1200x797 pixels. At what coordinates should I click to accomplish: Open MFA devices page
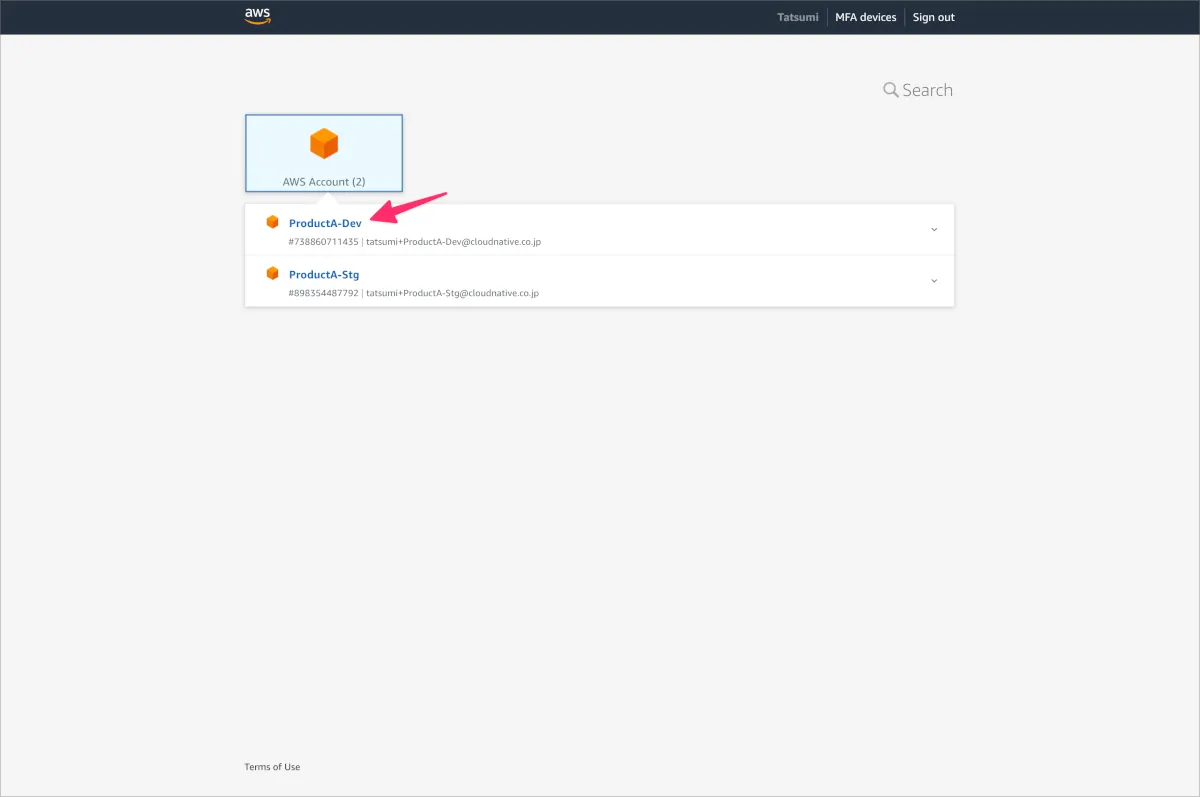(x=866, y=17)
